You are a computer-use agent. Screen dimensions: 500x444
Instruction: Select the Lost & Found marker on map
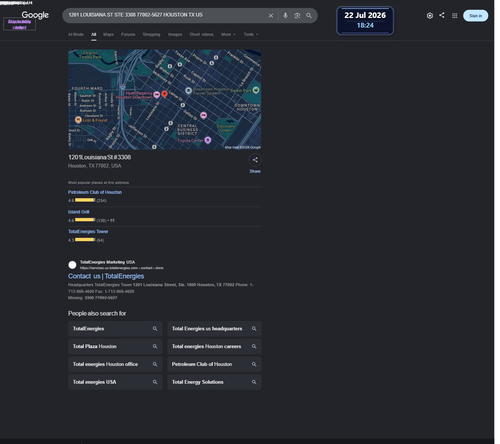pyautogui.click(x=78, y=119)
